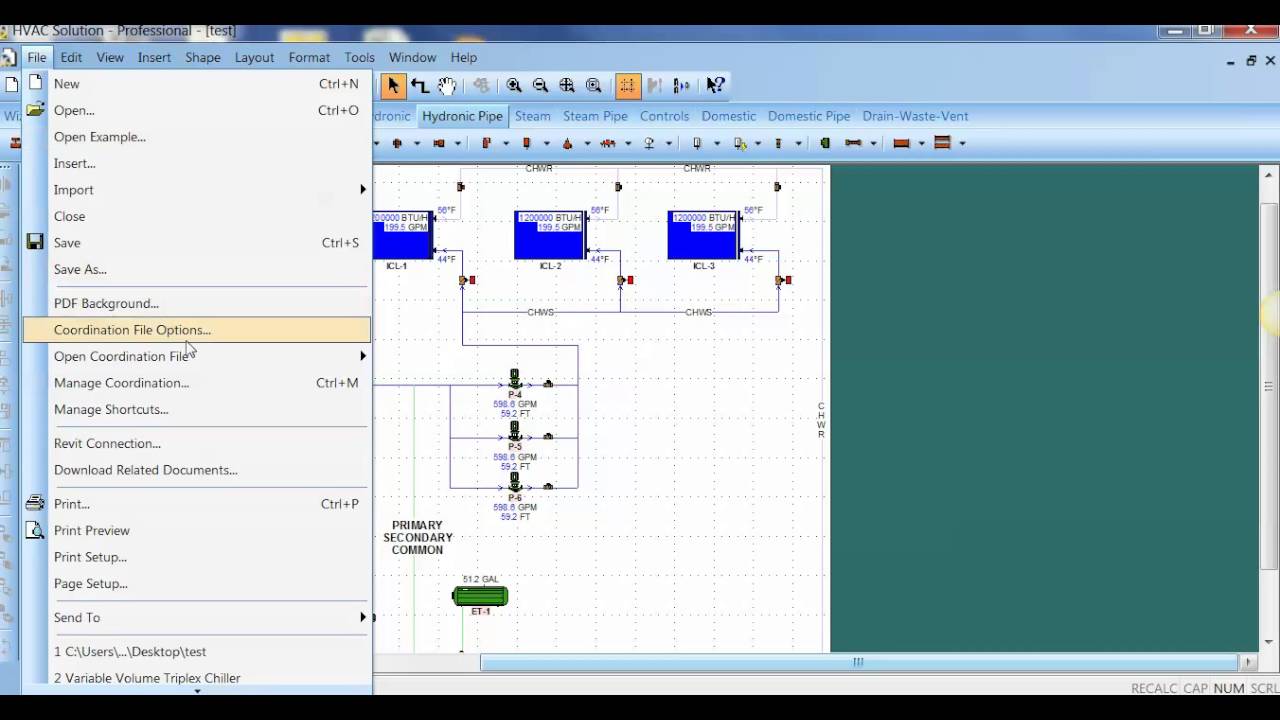Click PRIMARY SECONDARY COMMON label
1280x720 pixels.
click(418, 537)
